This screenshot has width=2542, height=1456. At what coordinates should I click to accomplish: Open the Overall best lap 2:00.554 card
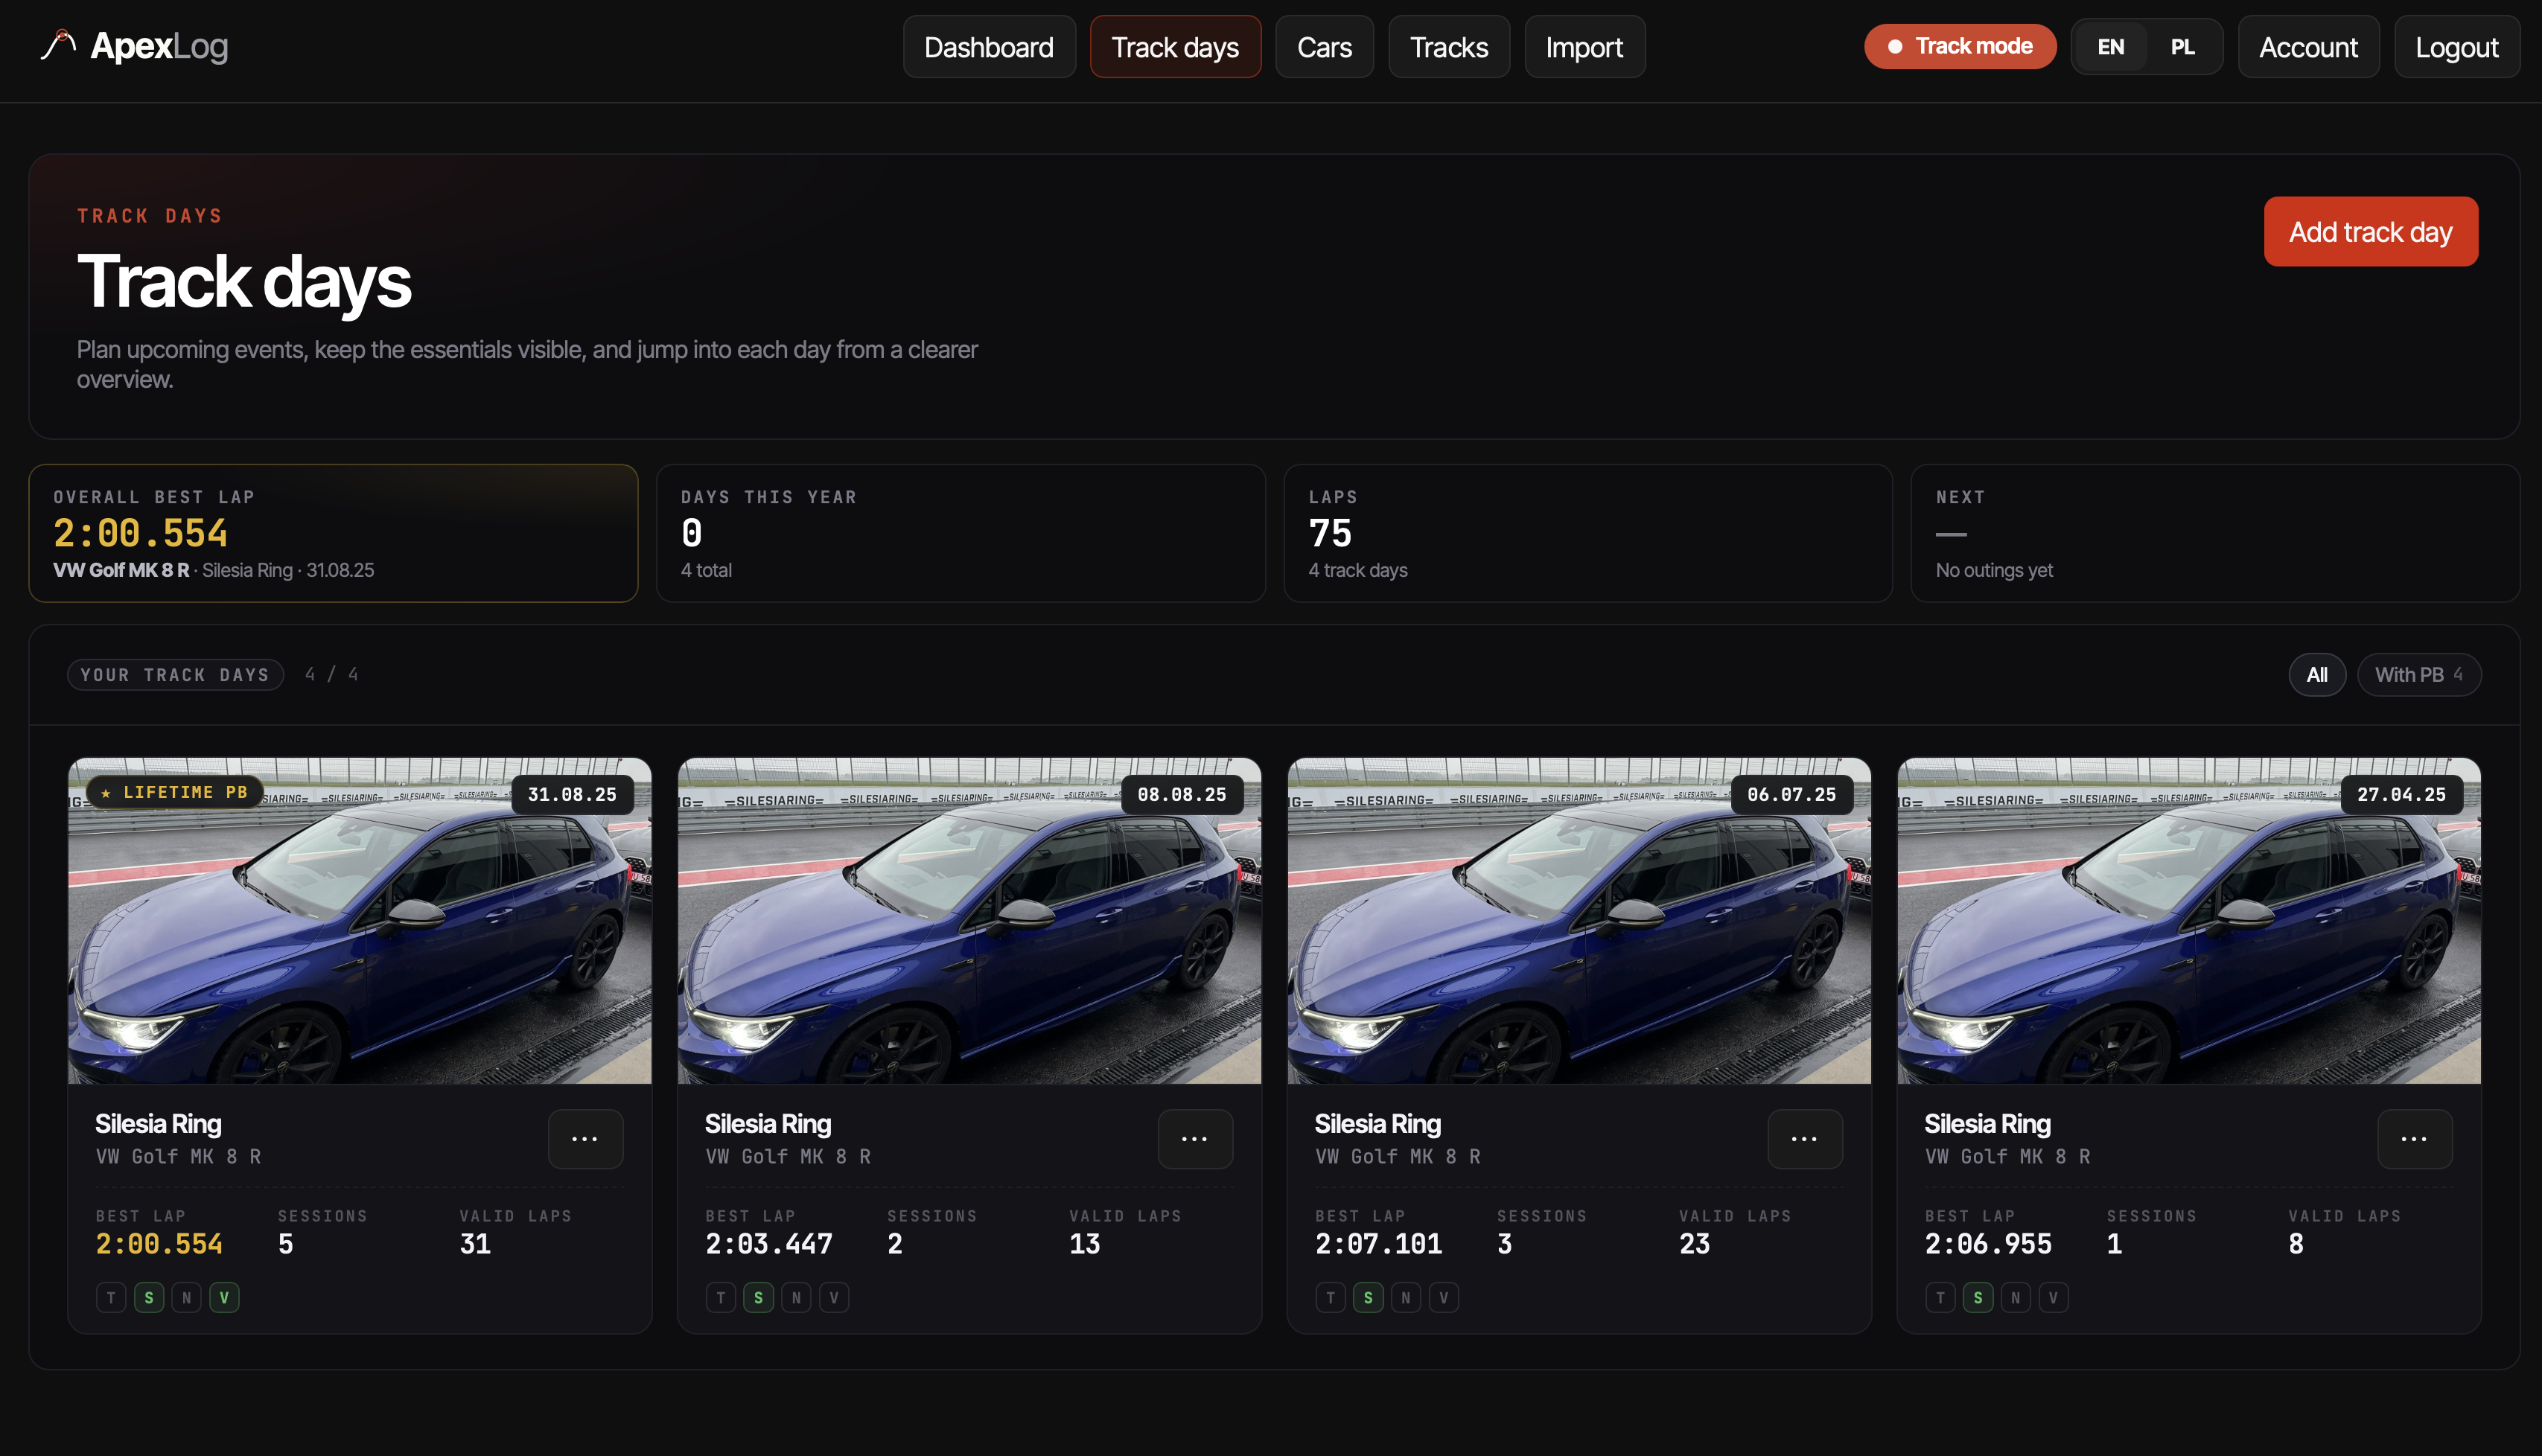click(x=333, y=532)
